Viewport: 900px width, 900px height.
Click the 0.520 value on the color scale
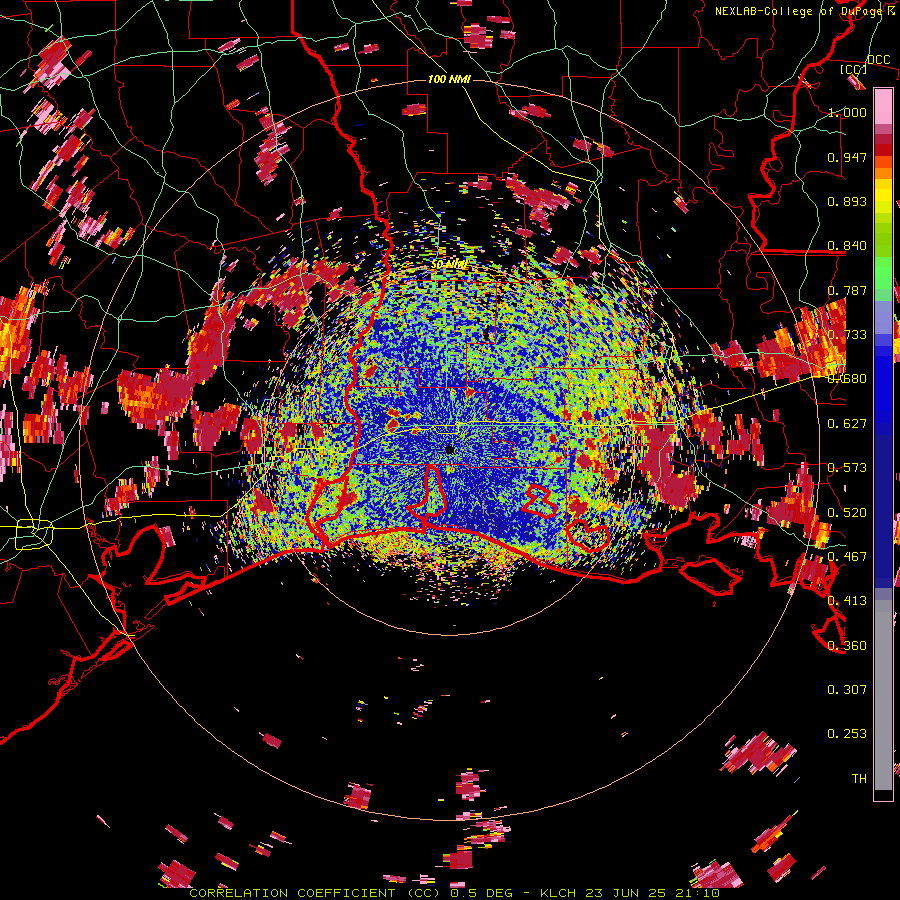pos(847,512)
